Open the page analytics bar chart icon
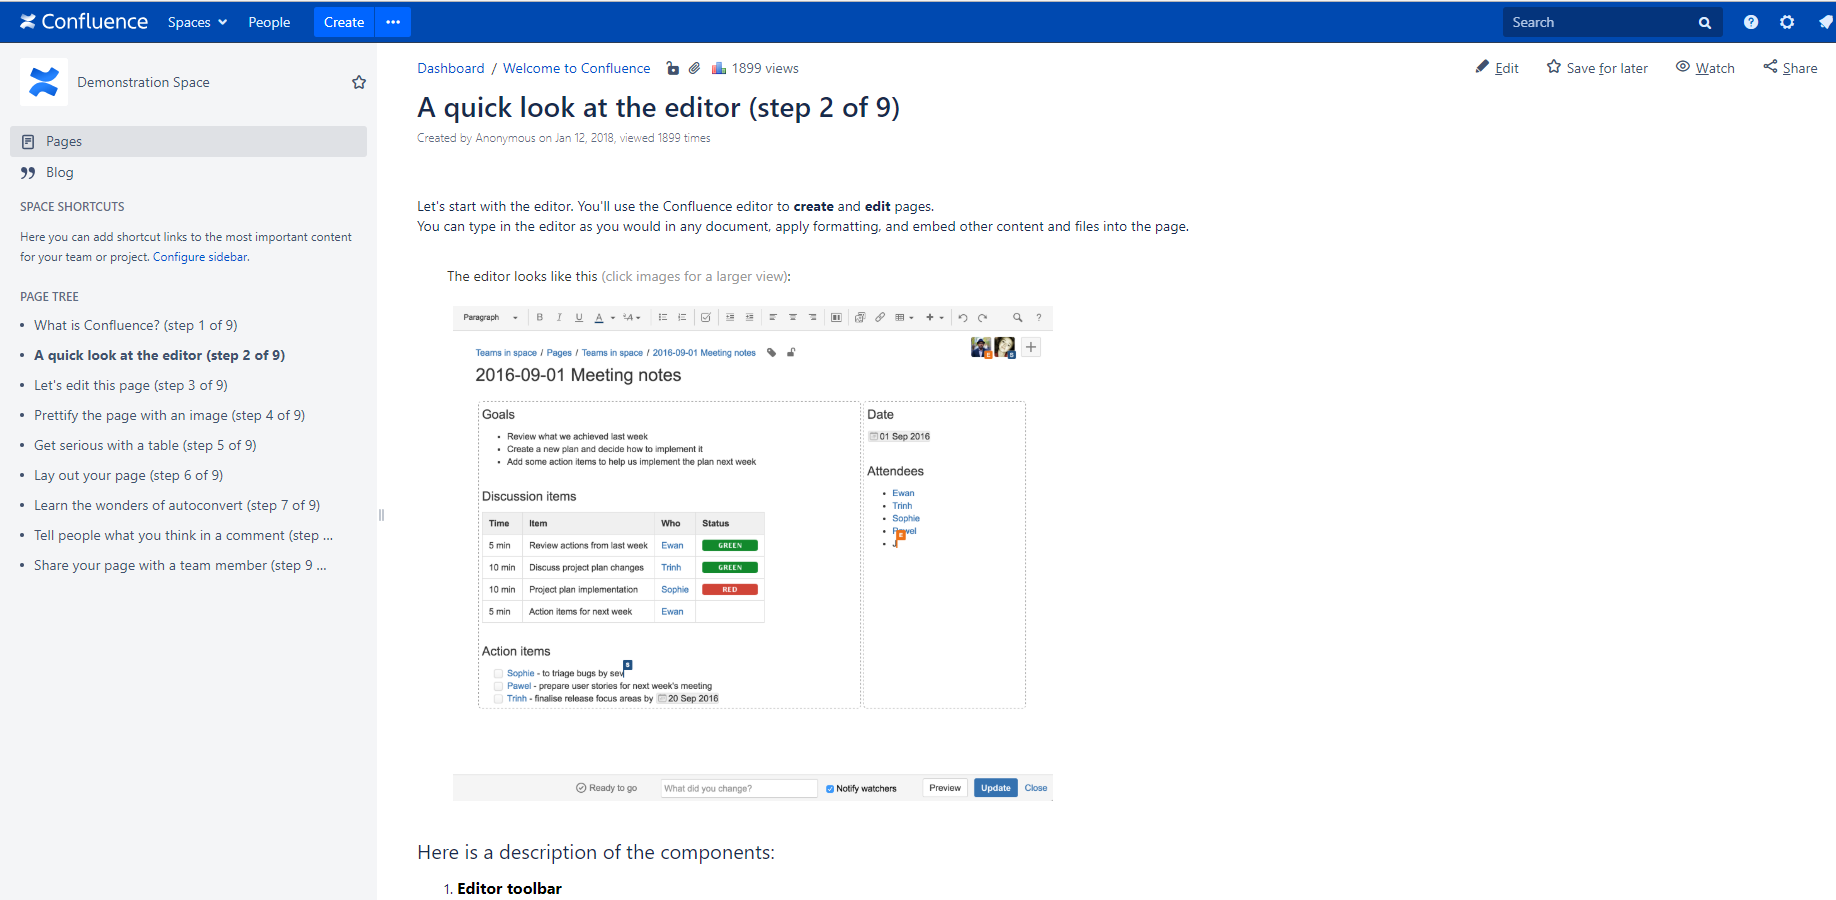The image size is (1836, 900). (719, 68)
